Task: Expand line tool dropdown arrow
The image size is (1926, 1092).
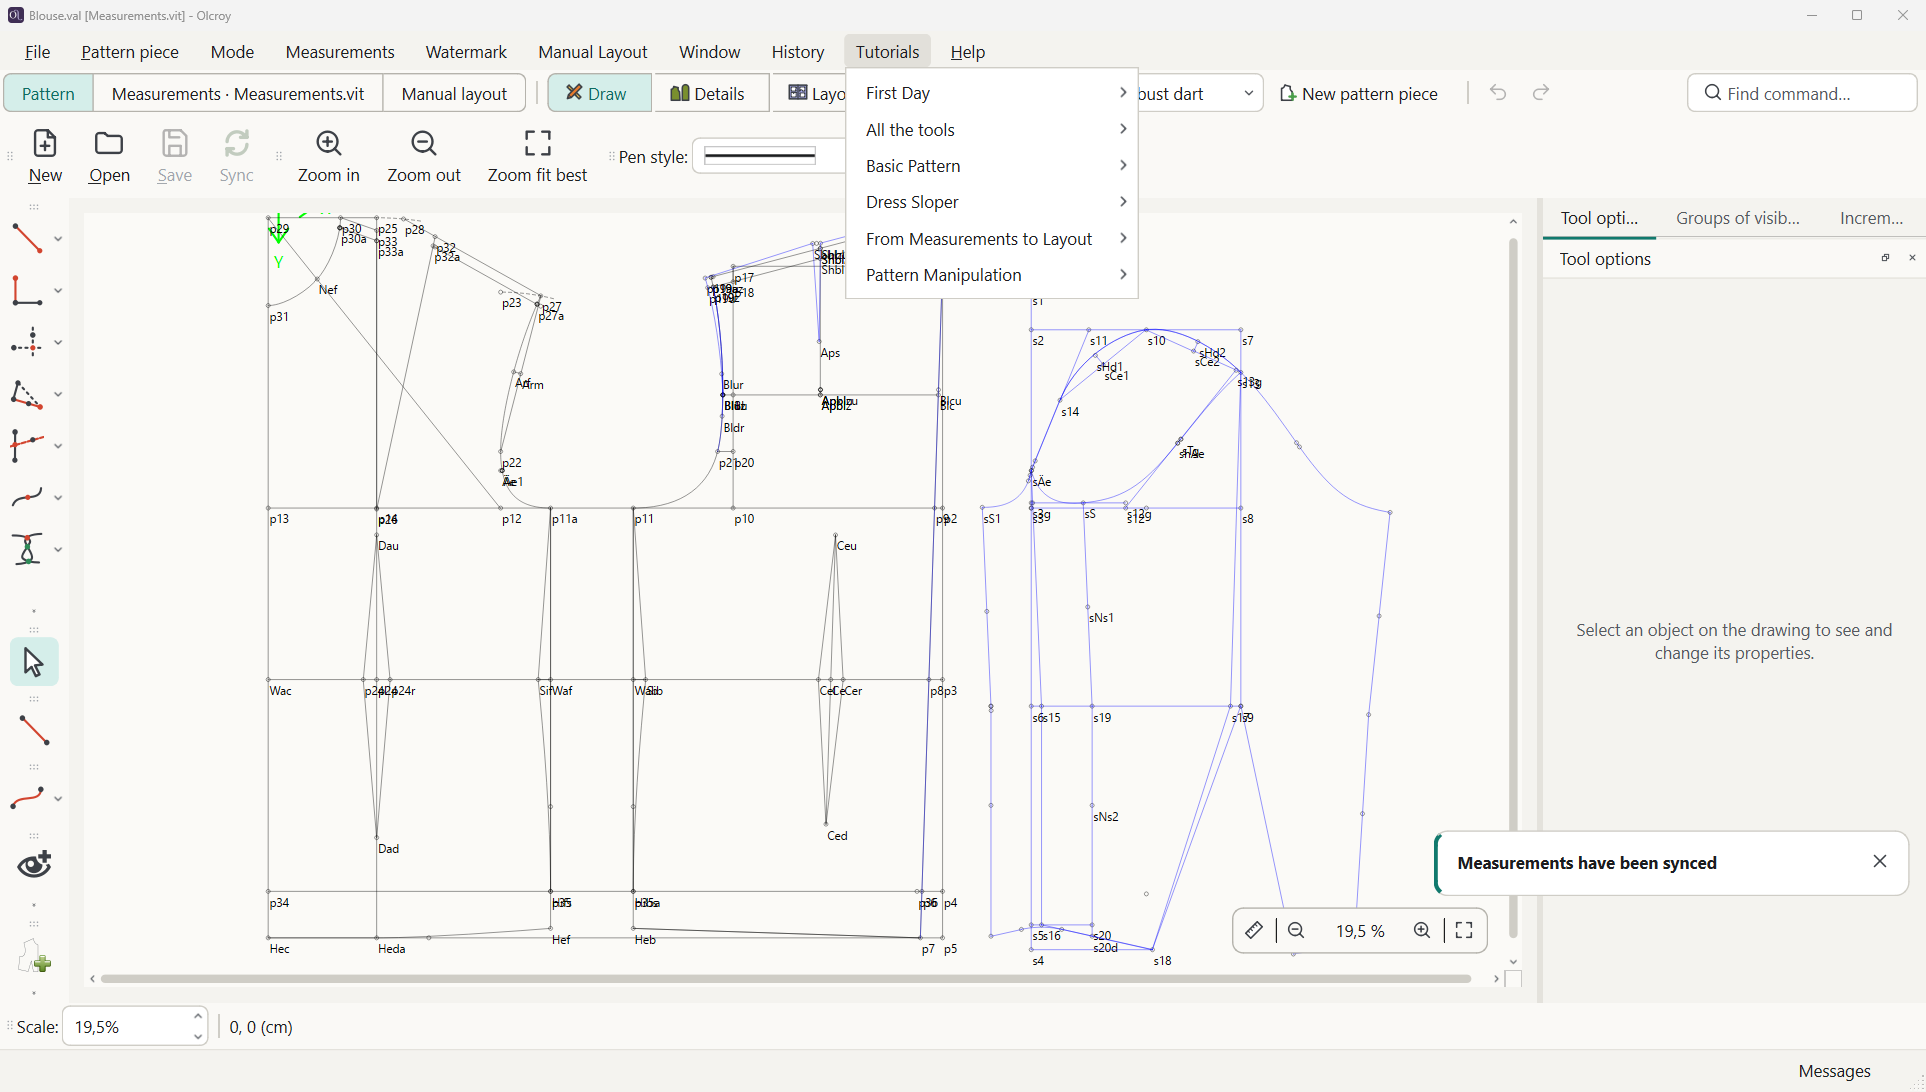Action: 58,239
